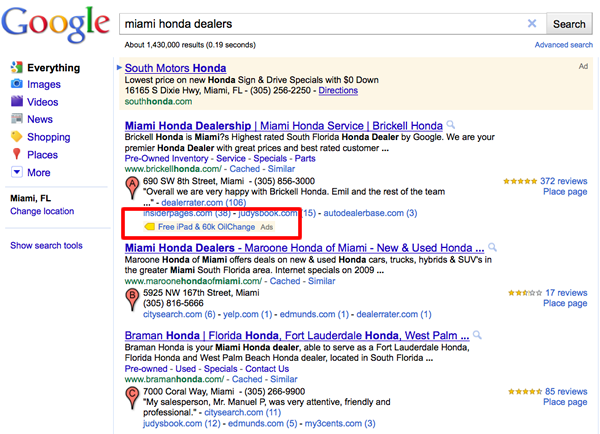Click the preview magnifier beside Brickell Honda title

pos(451,124)
